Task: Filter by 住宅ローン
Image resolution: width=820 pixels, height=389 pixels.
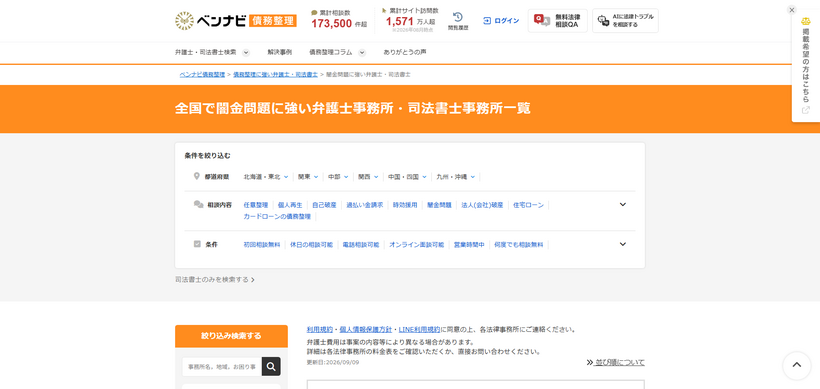Action: pos(529,205)
